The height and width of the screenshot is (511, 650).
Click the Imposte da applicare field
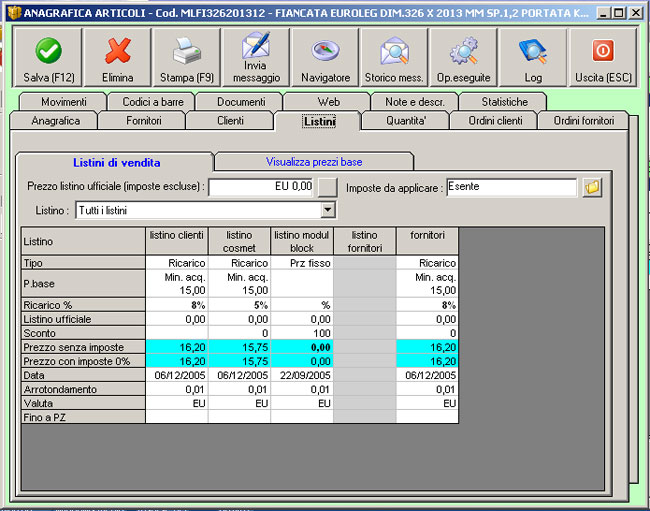pos(511,187)
